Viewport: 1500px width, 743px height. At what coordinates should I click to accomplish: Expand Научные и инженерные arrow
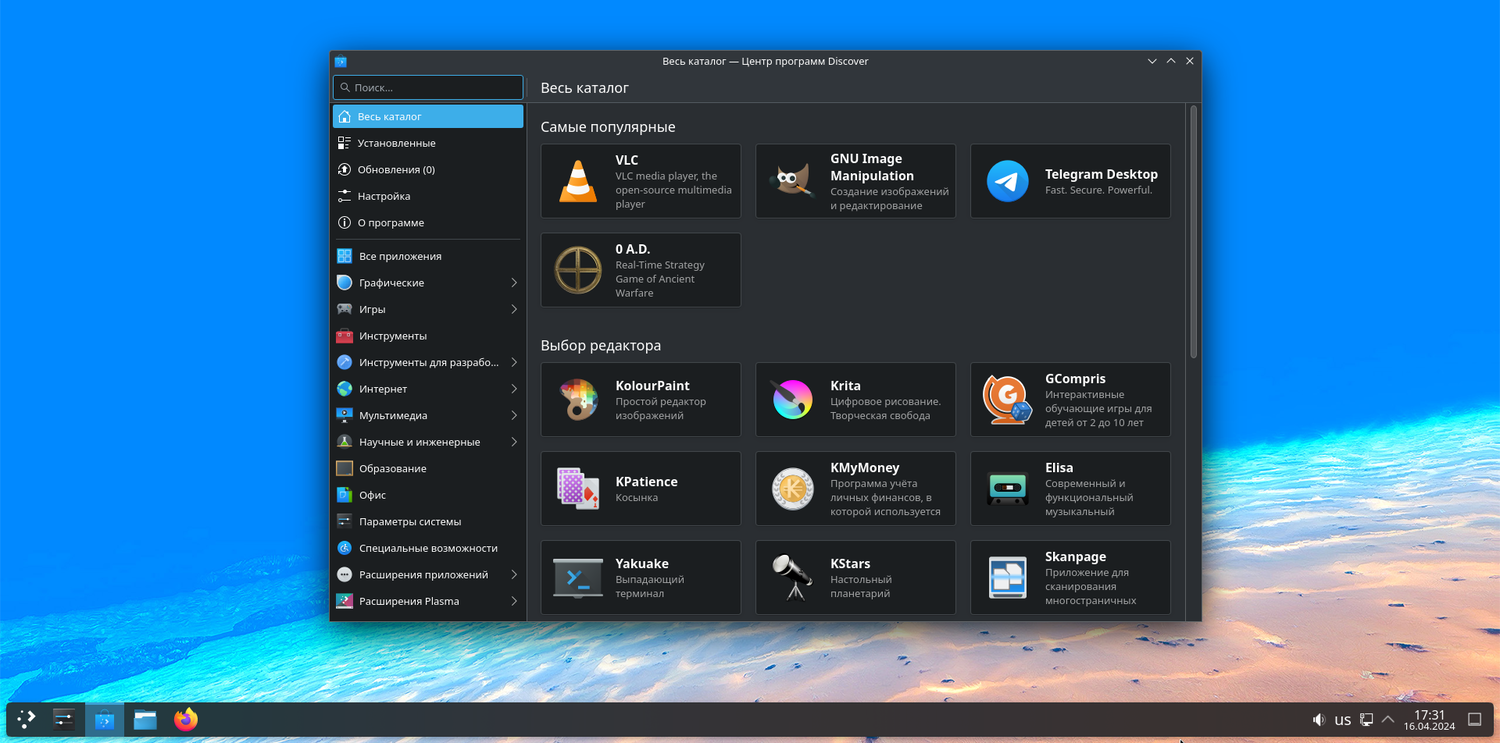coord(514,442)
